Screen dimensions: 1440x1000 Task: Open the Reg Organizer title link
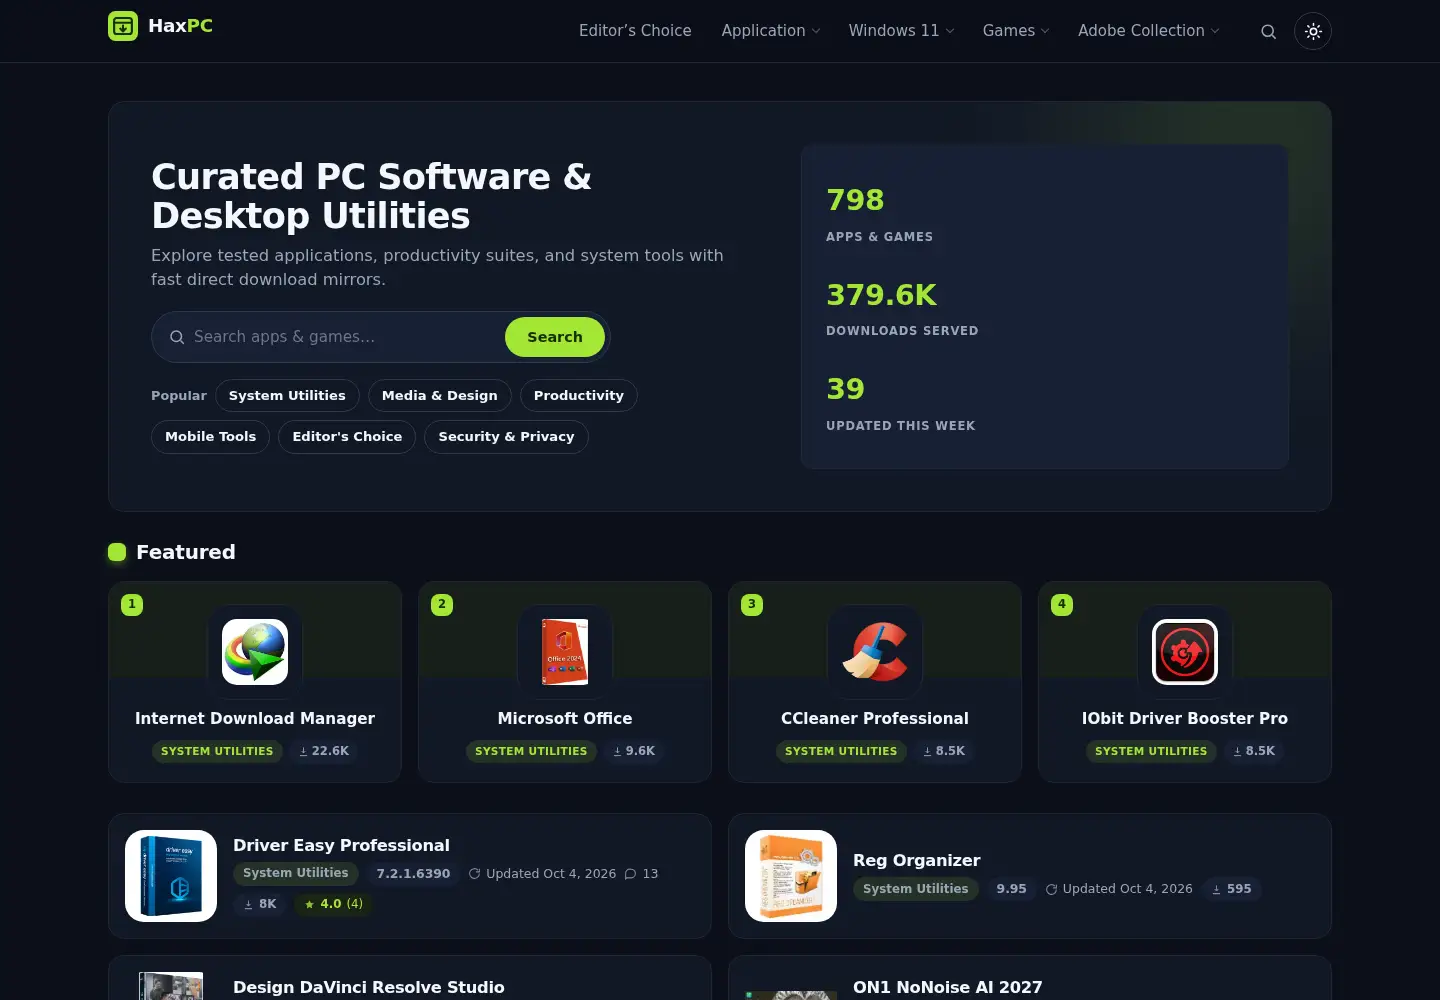coord(916,861)
